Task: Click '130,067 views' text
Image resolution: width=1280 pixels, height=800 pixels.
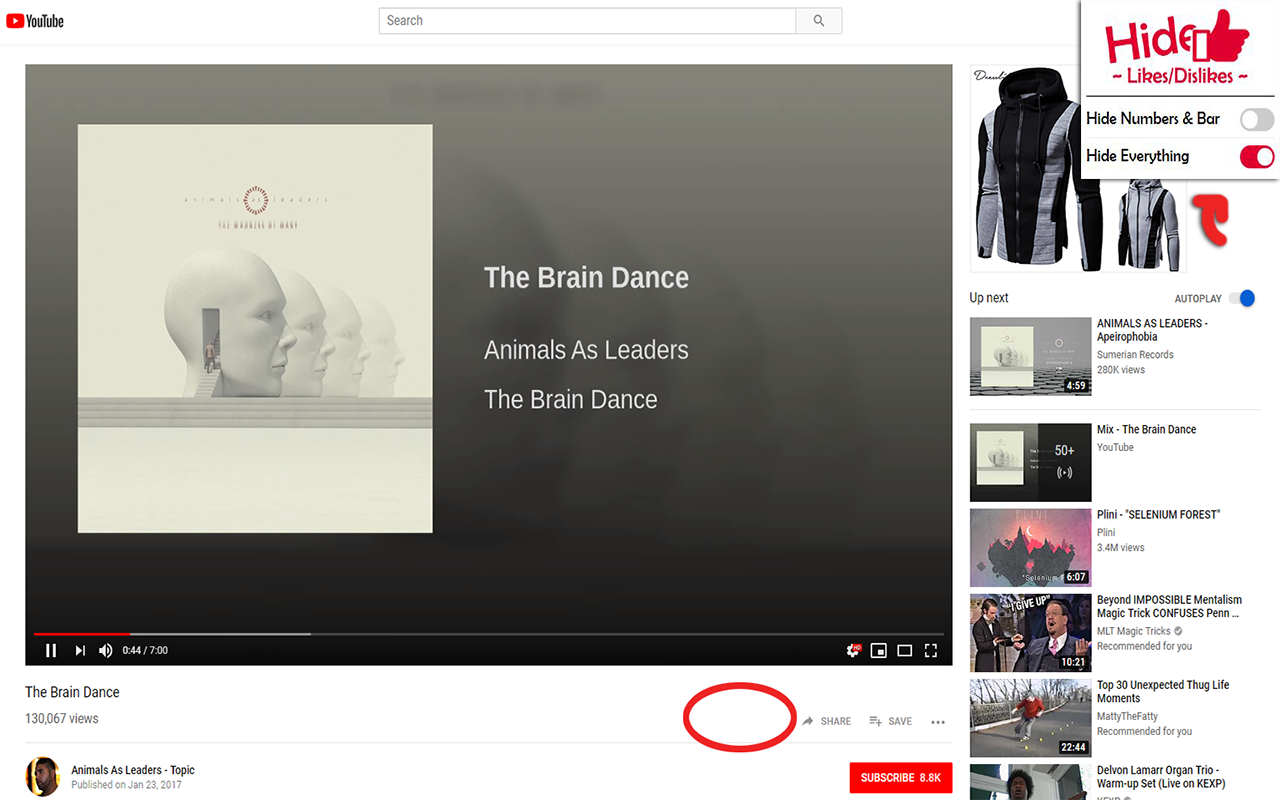Action: [62, 718]
